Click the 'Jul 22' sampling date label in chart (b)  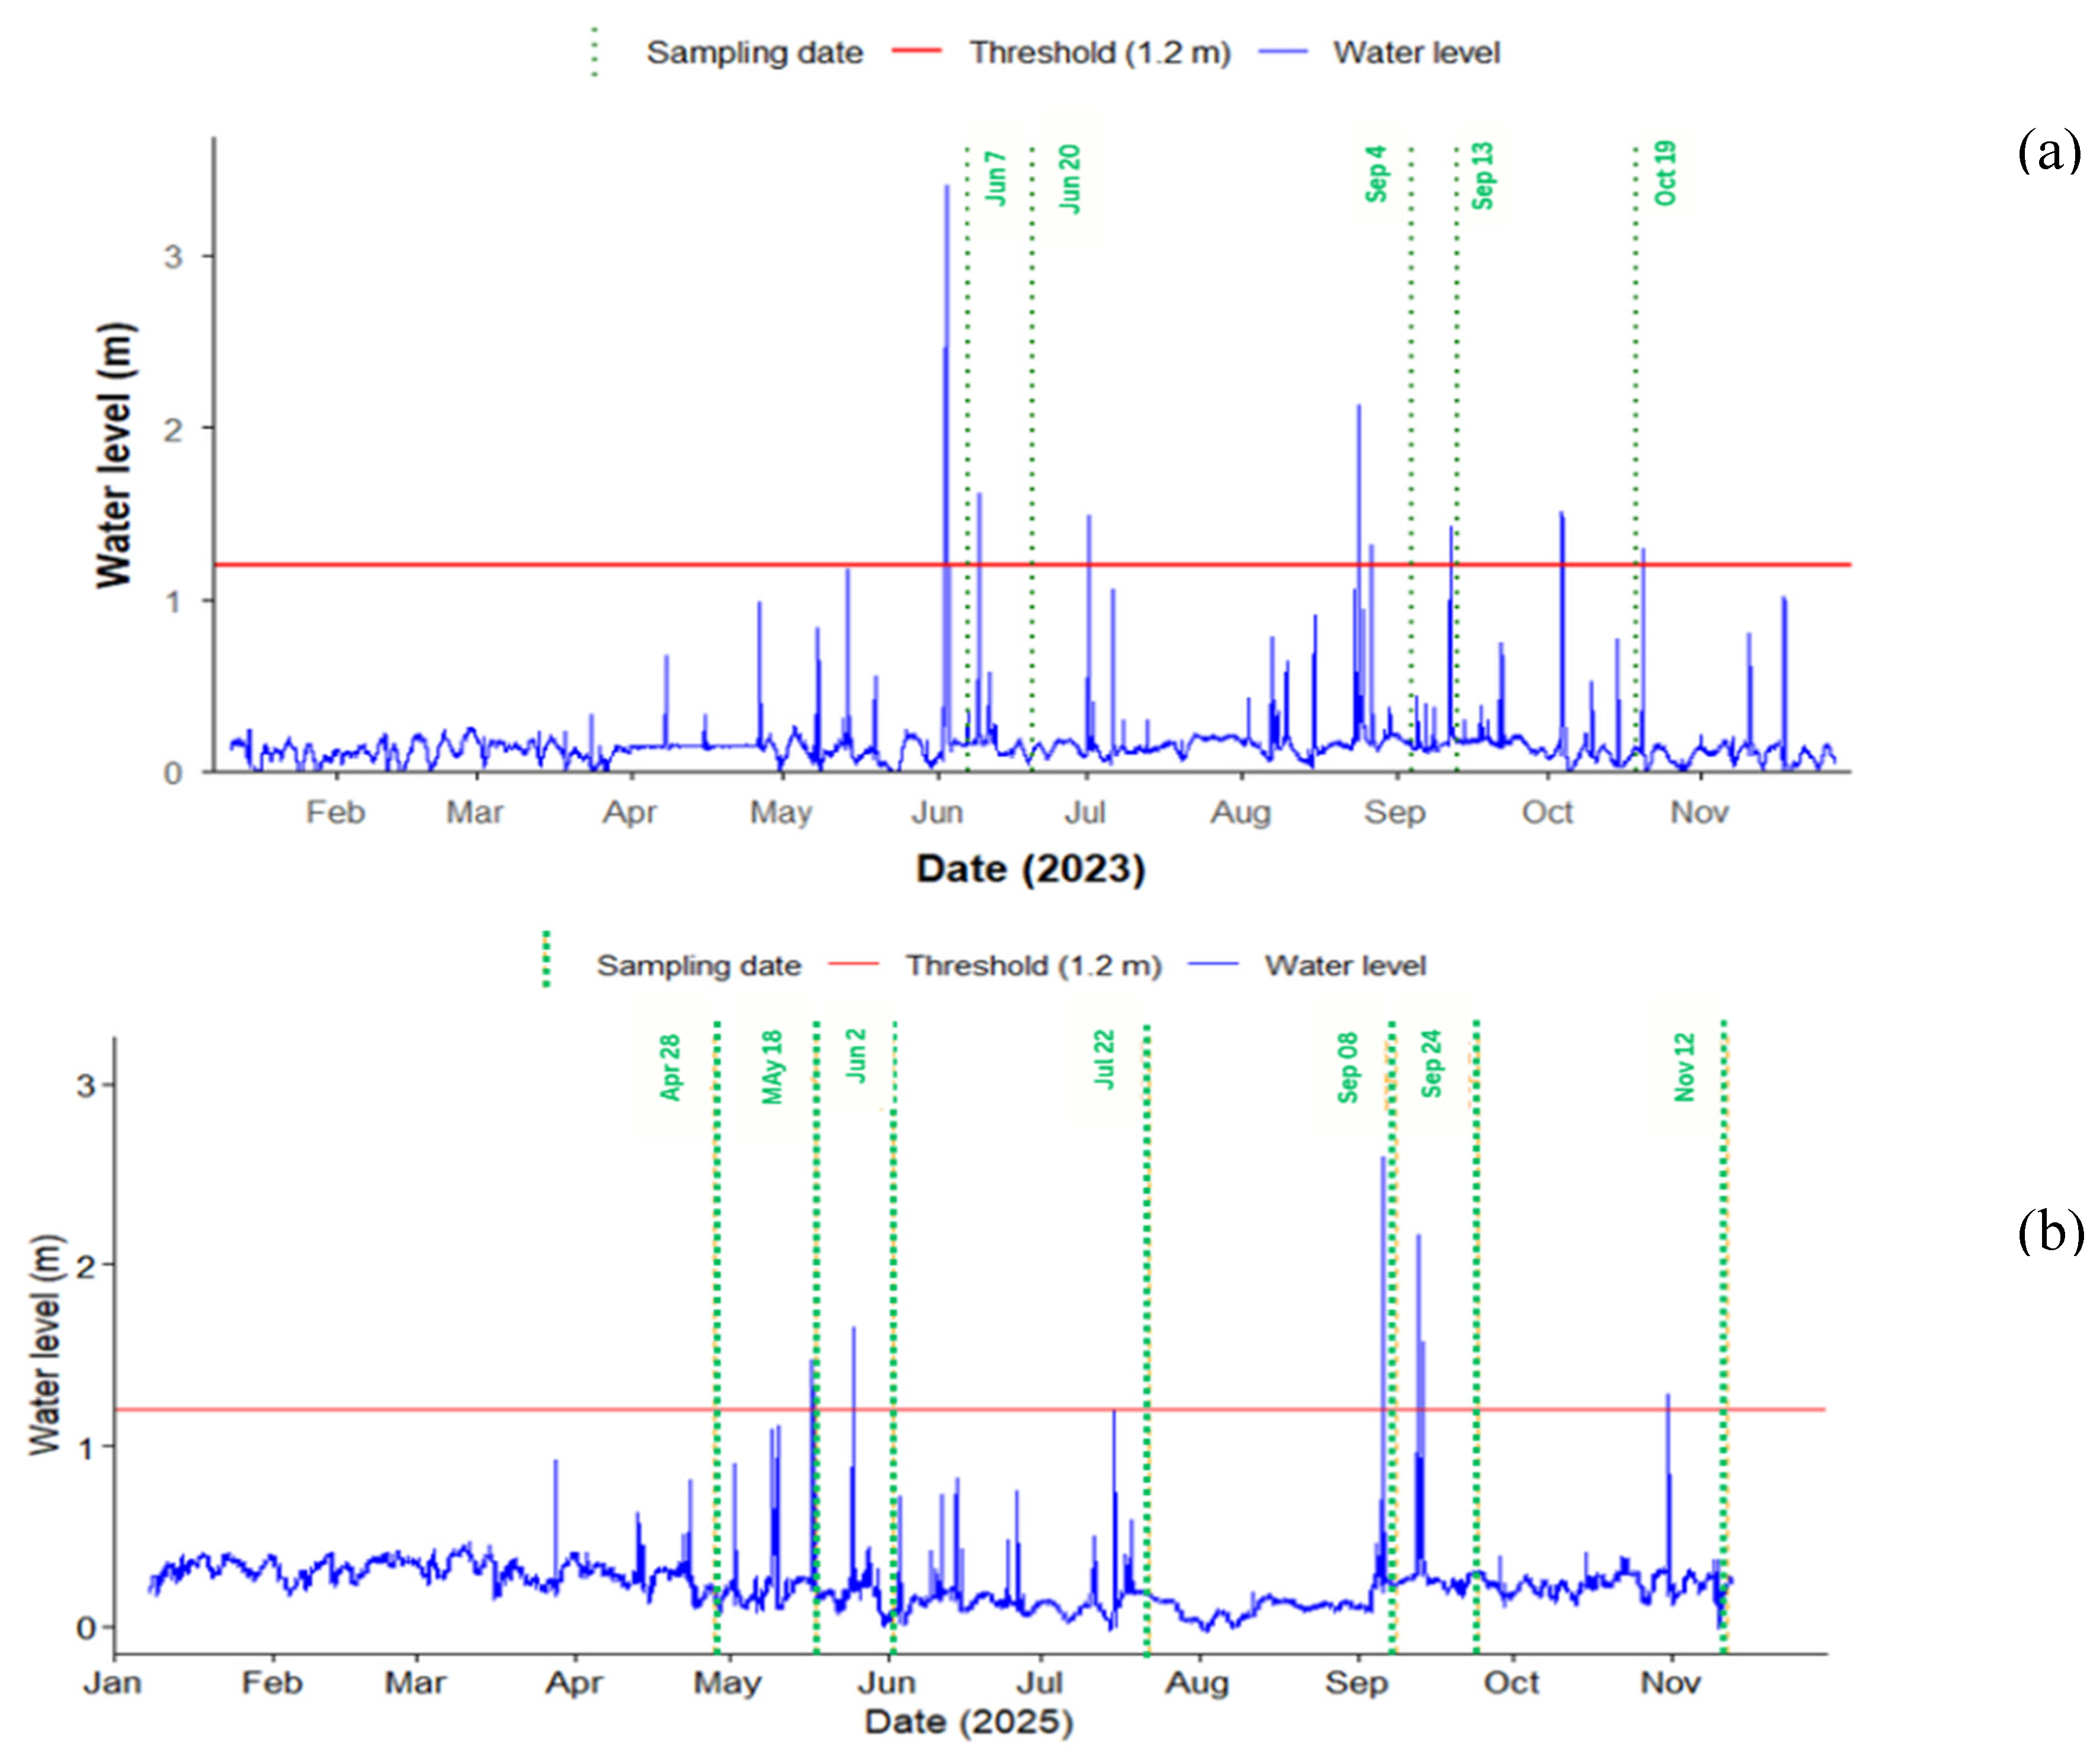point(1103,1059)
